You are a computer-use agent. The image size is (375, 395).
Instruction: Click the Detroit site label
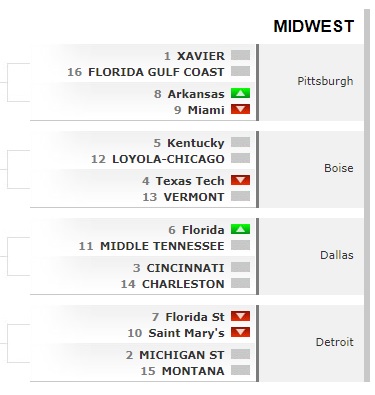click(x=335, y=342)
